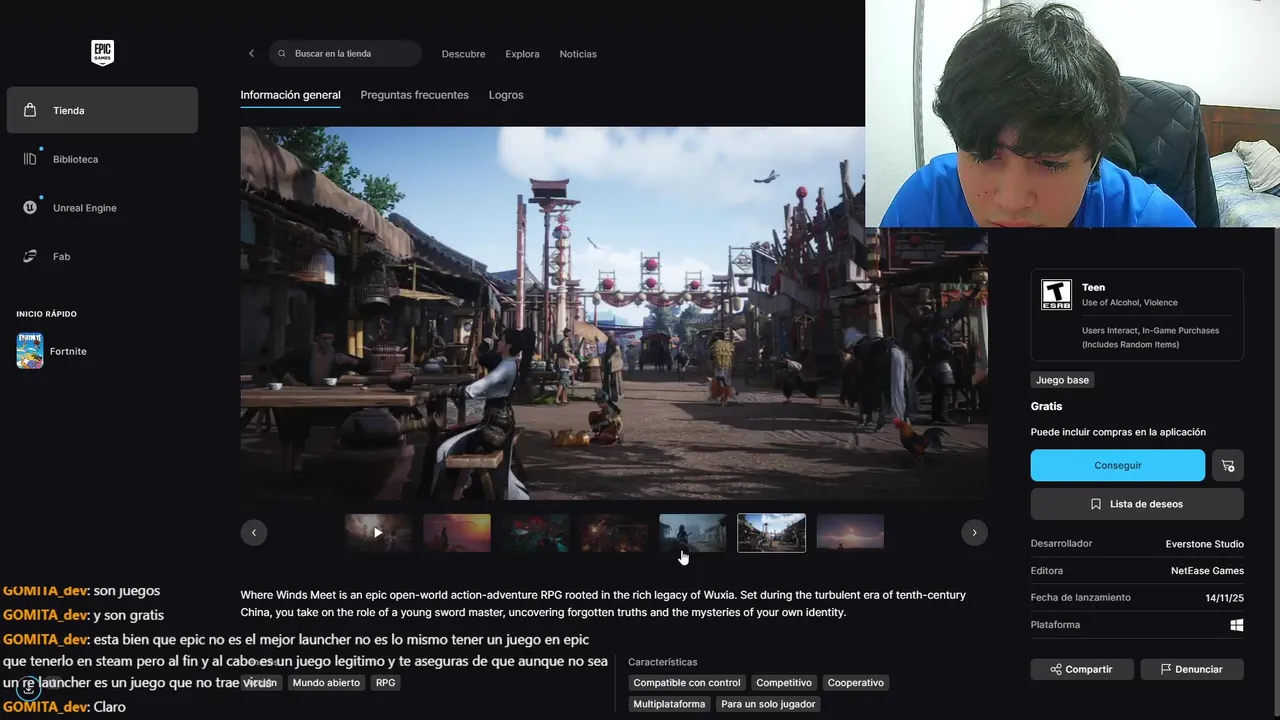Select the last purple sky thumbnail
This screenshot has width=1280, height=720.
[850, 533]
